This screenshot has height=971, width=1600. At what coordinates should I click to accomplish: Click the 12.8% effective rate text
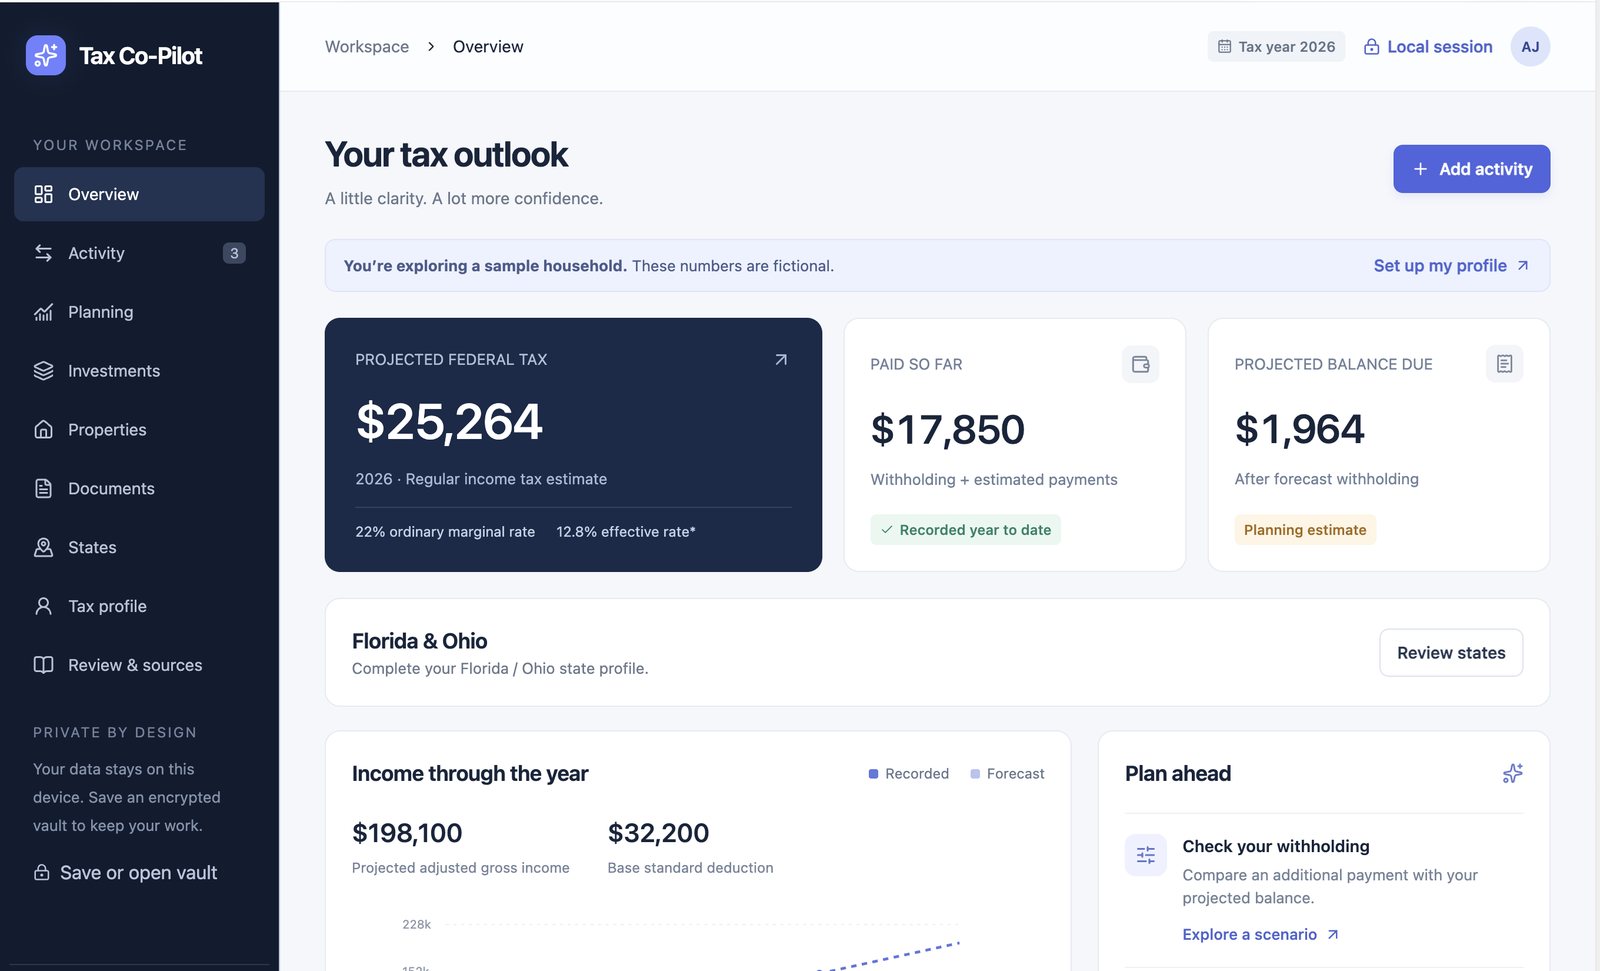(x=626, y=532)
